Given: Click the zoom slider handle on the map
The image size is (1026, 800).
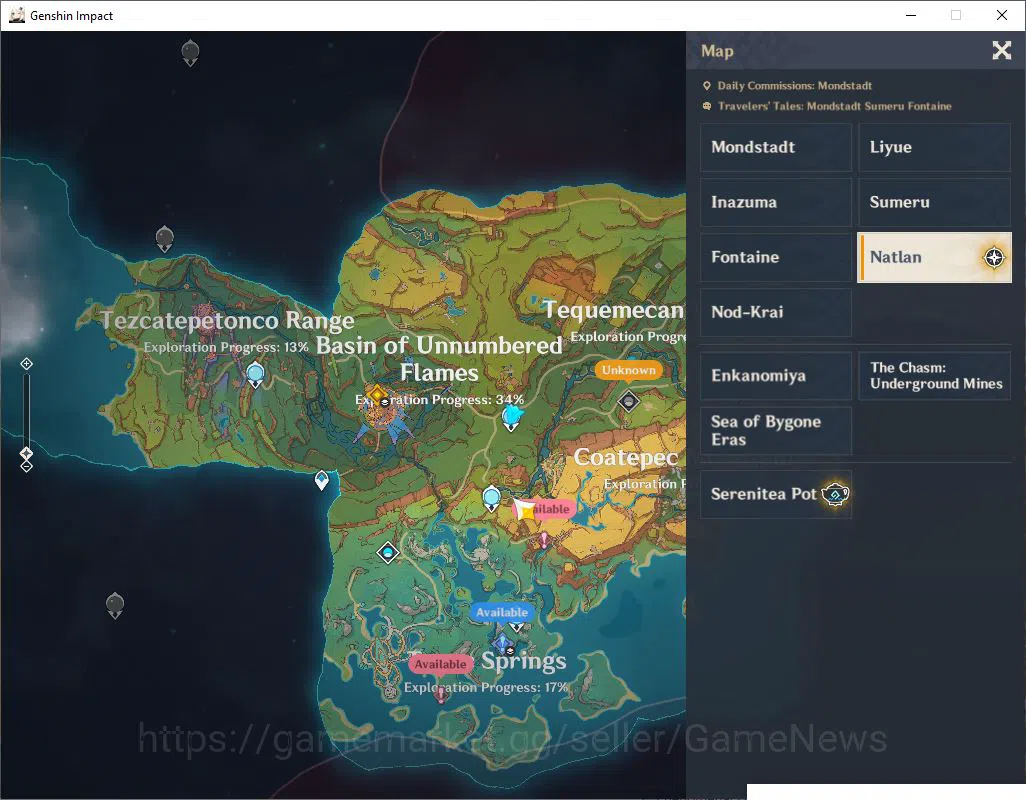Looking at the screenshot, I should click(26, 453).
